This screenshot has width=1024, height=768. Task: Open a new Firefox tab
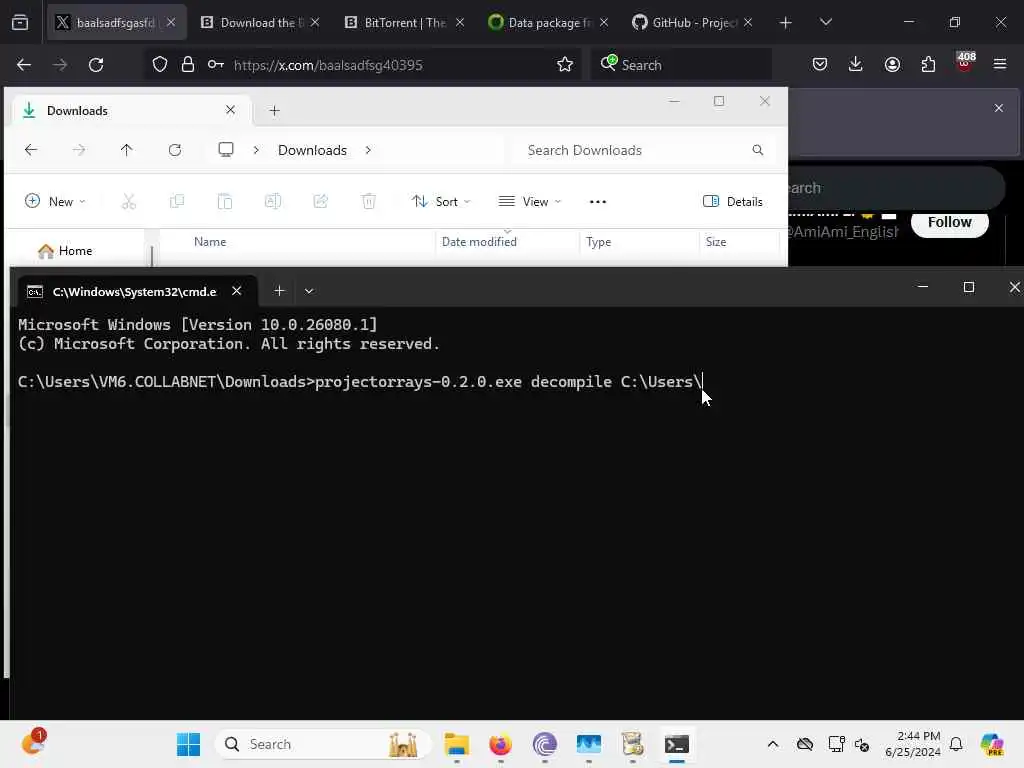[x=785, y=23]
